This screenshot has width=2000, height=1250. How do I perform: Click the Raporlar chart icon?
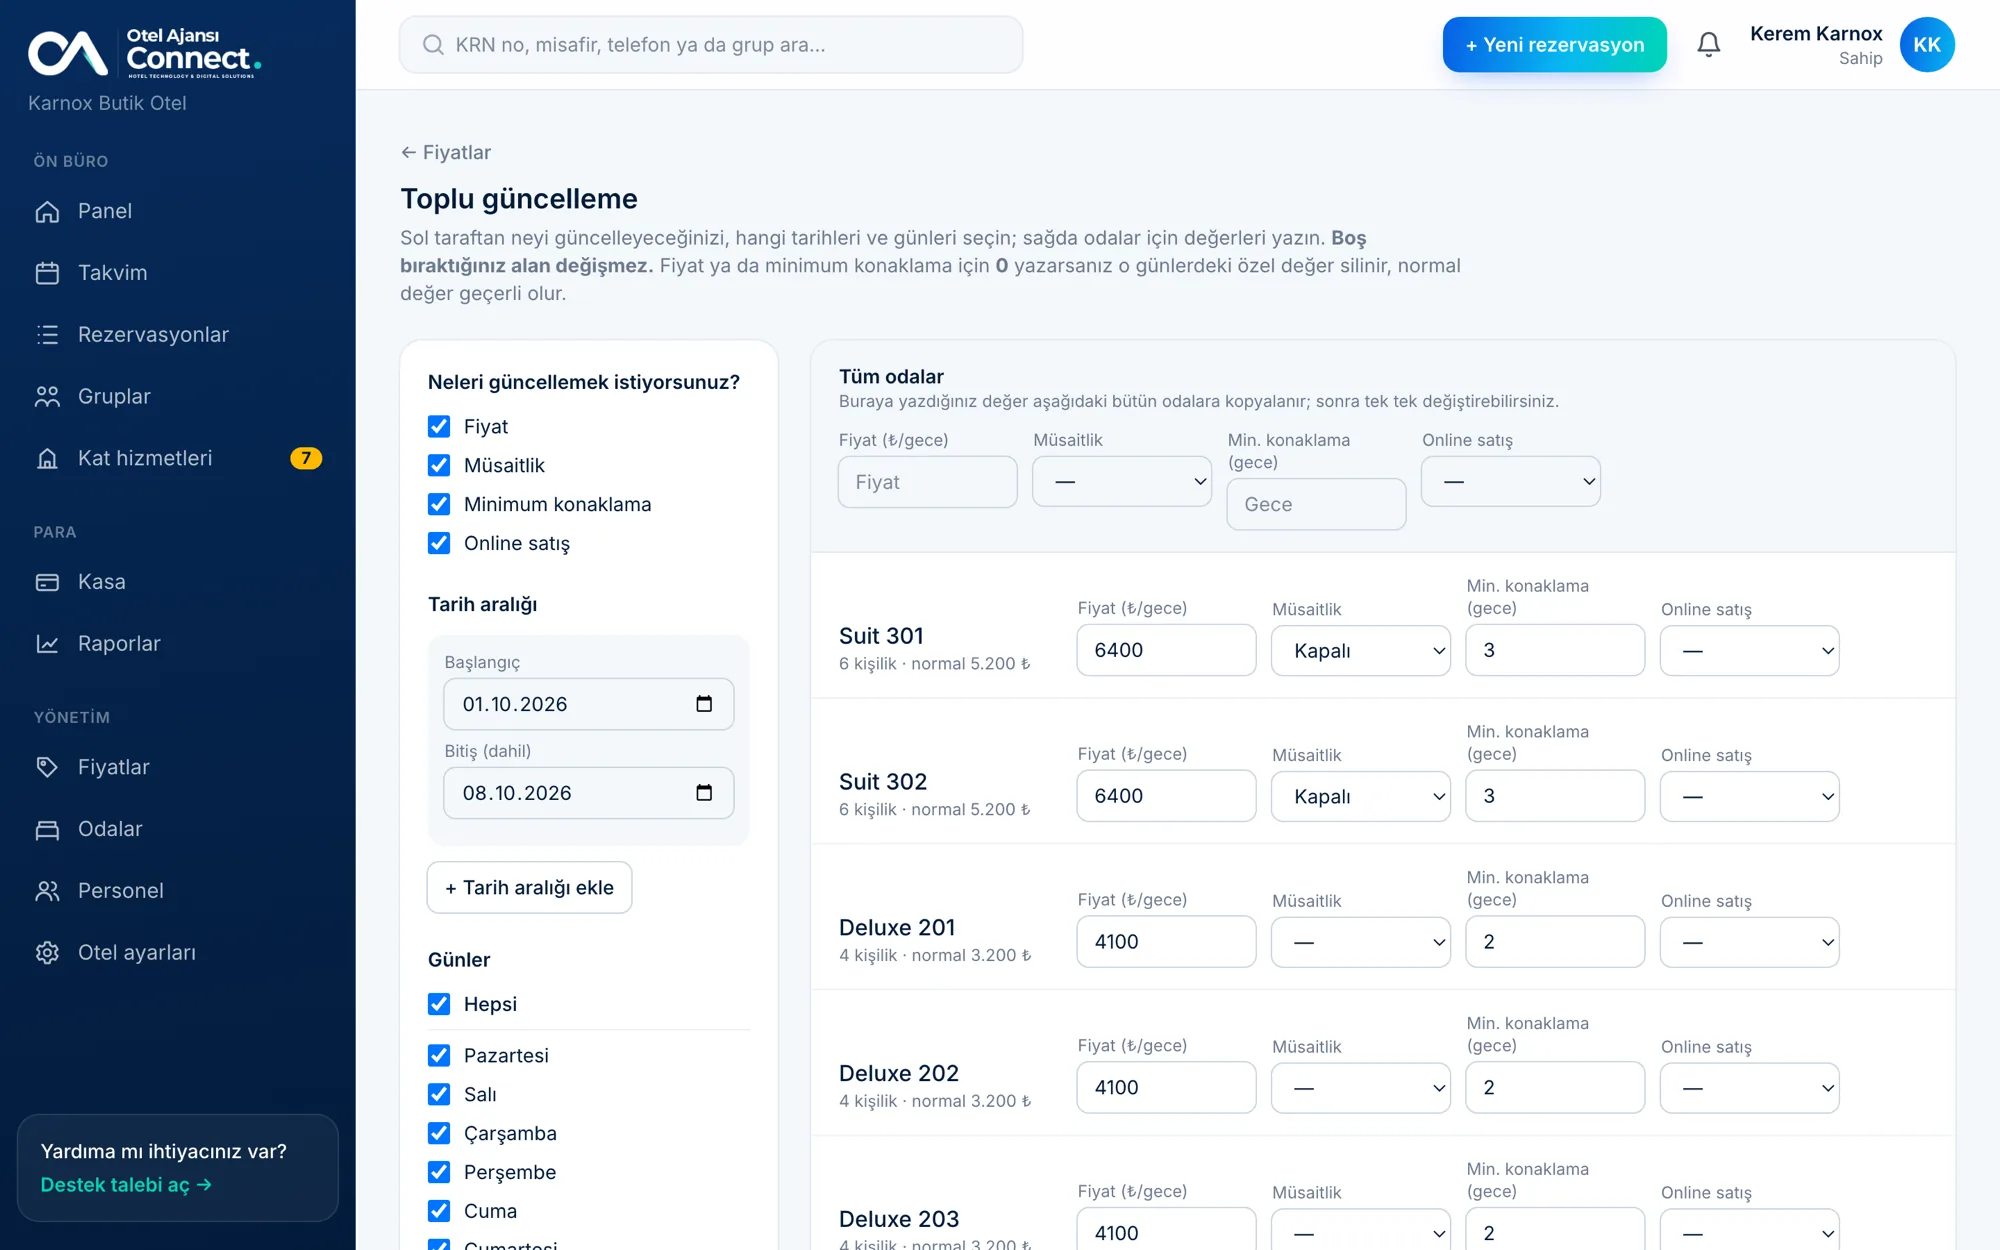point(47,644)
